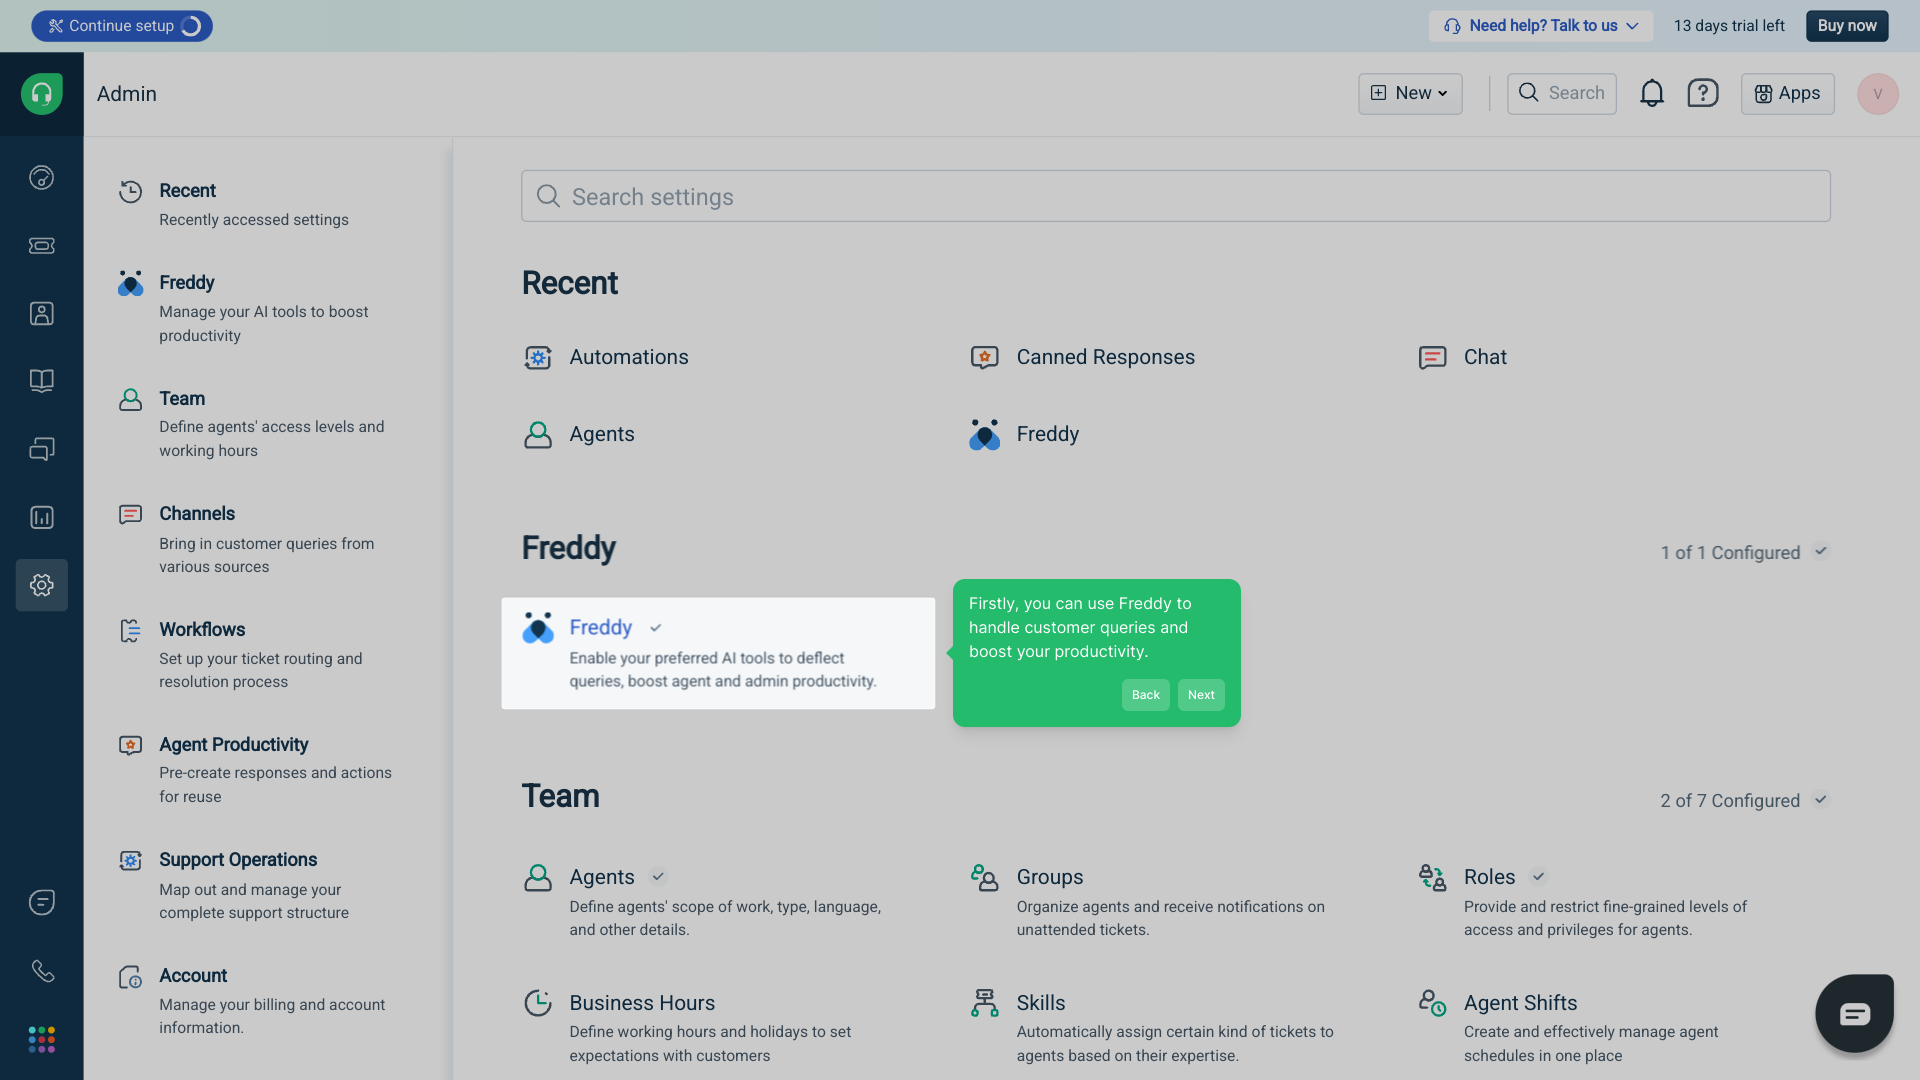This screenshot has width=1920, height=1080.
Task: Collapse the Team 2 of 7 Configured section
Action: pyautogui.click(x=1821, y=800)
